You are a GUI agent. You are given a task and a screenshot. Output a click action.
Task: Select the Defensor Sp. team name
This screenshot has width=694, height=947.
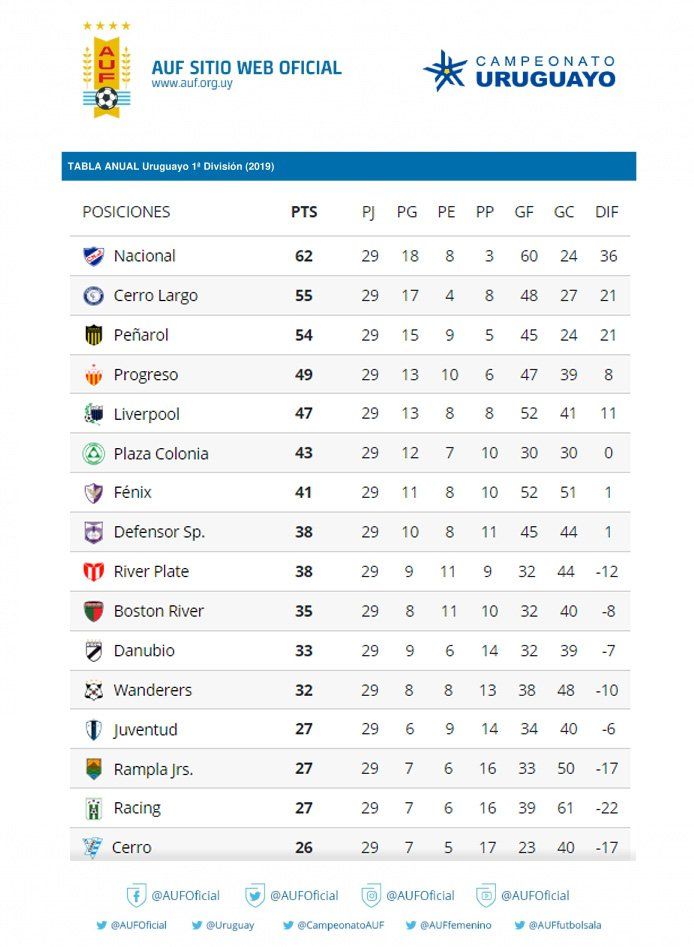[x=159, y=532]
